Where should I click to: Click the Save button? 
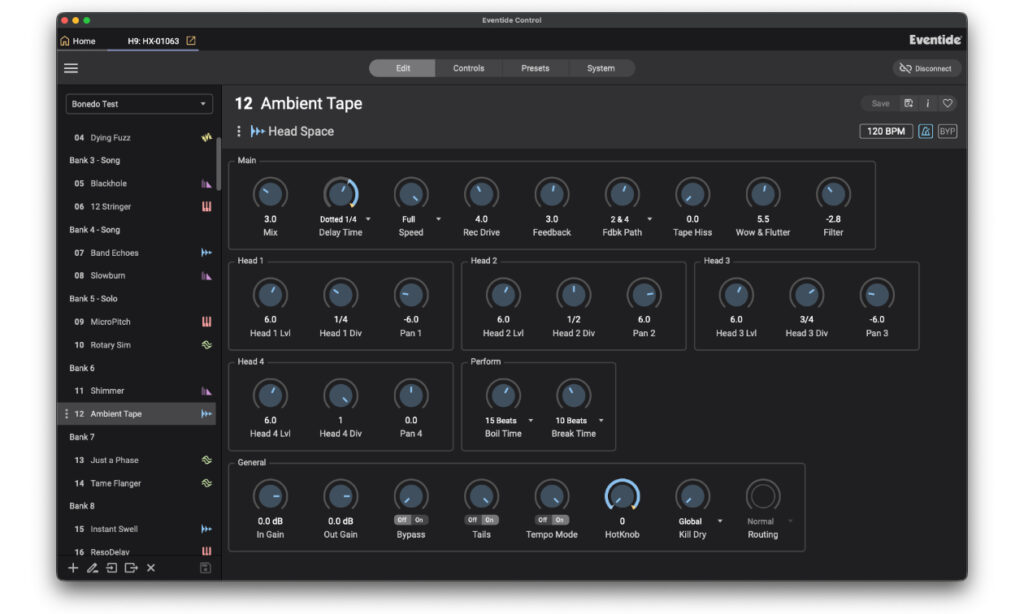coord(880,103)
